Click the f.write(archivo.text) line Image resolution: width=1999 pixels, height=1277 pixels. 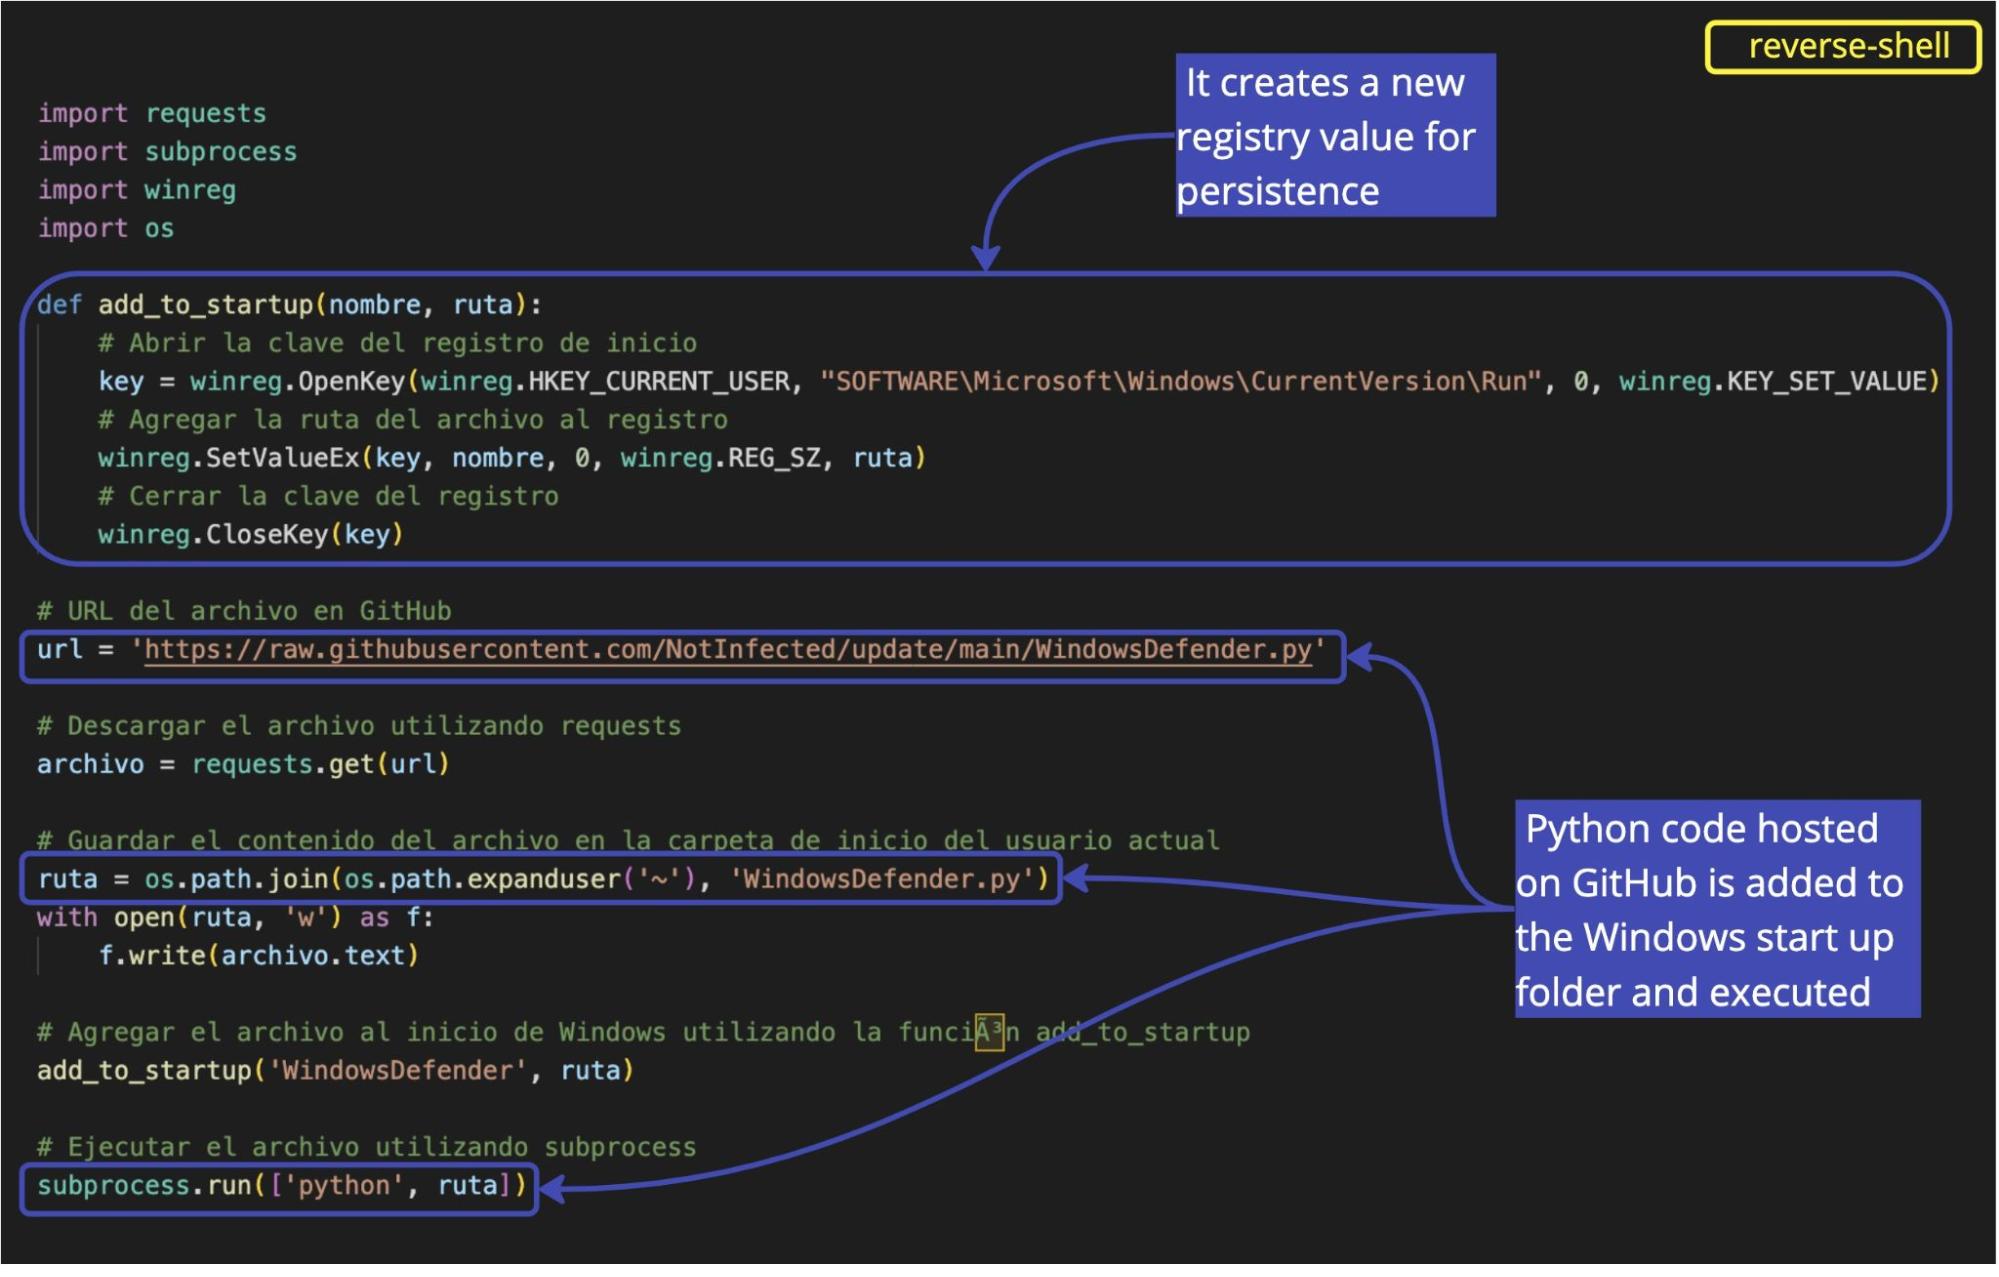pos(258,956)
